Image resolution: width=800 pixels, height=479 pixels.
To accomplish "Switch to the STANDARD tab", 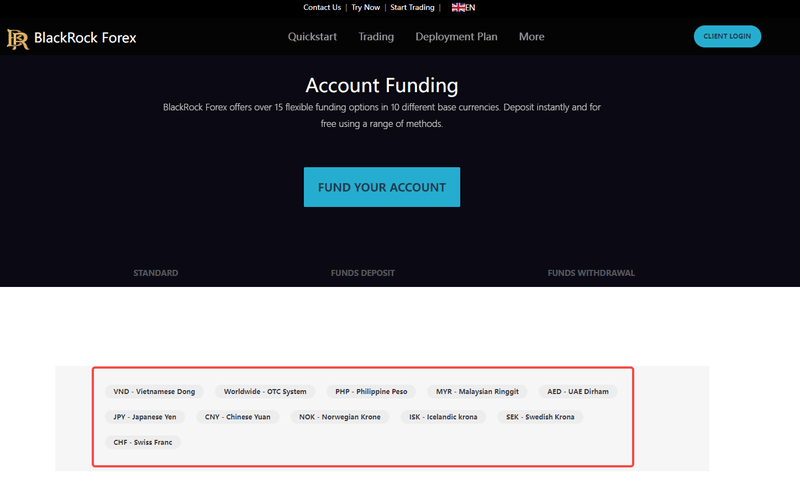I will point(156,273).
